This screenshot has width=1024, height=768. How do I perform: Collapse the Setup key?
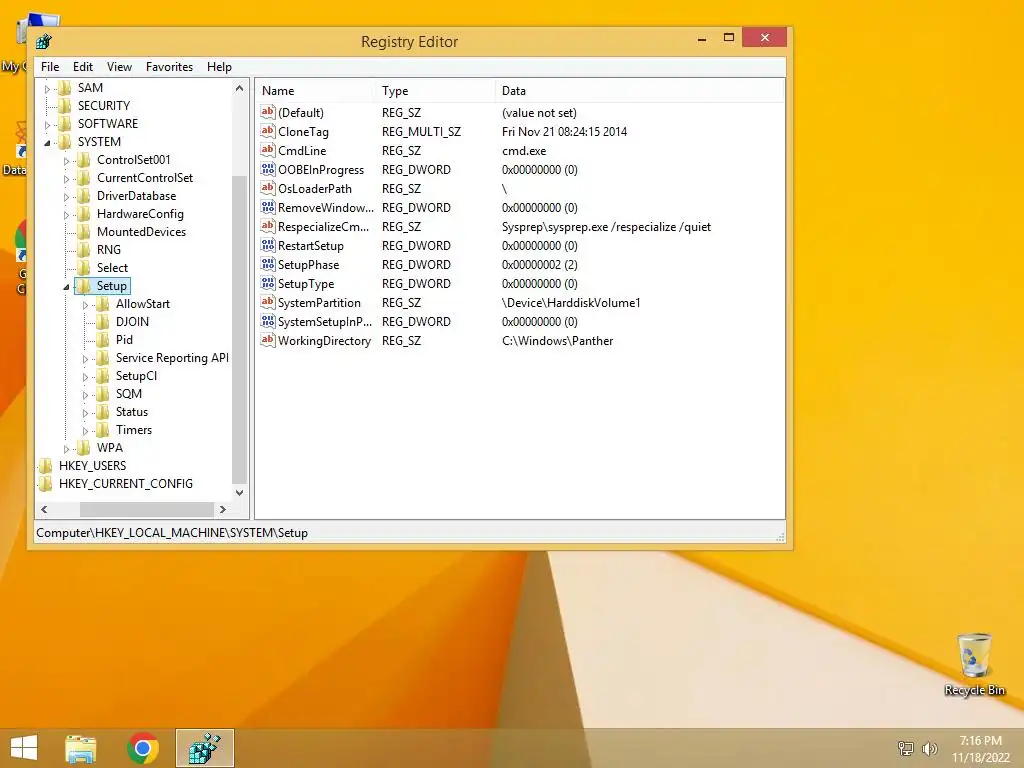click(66, 287)
